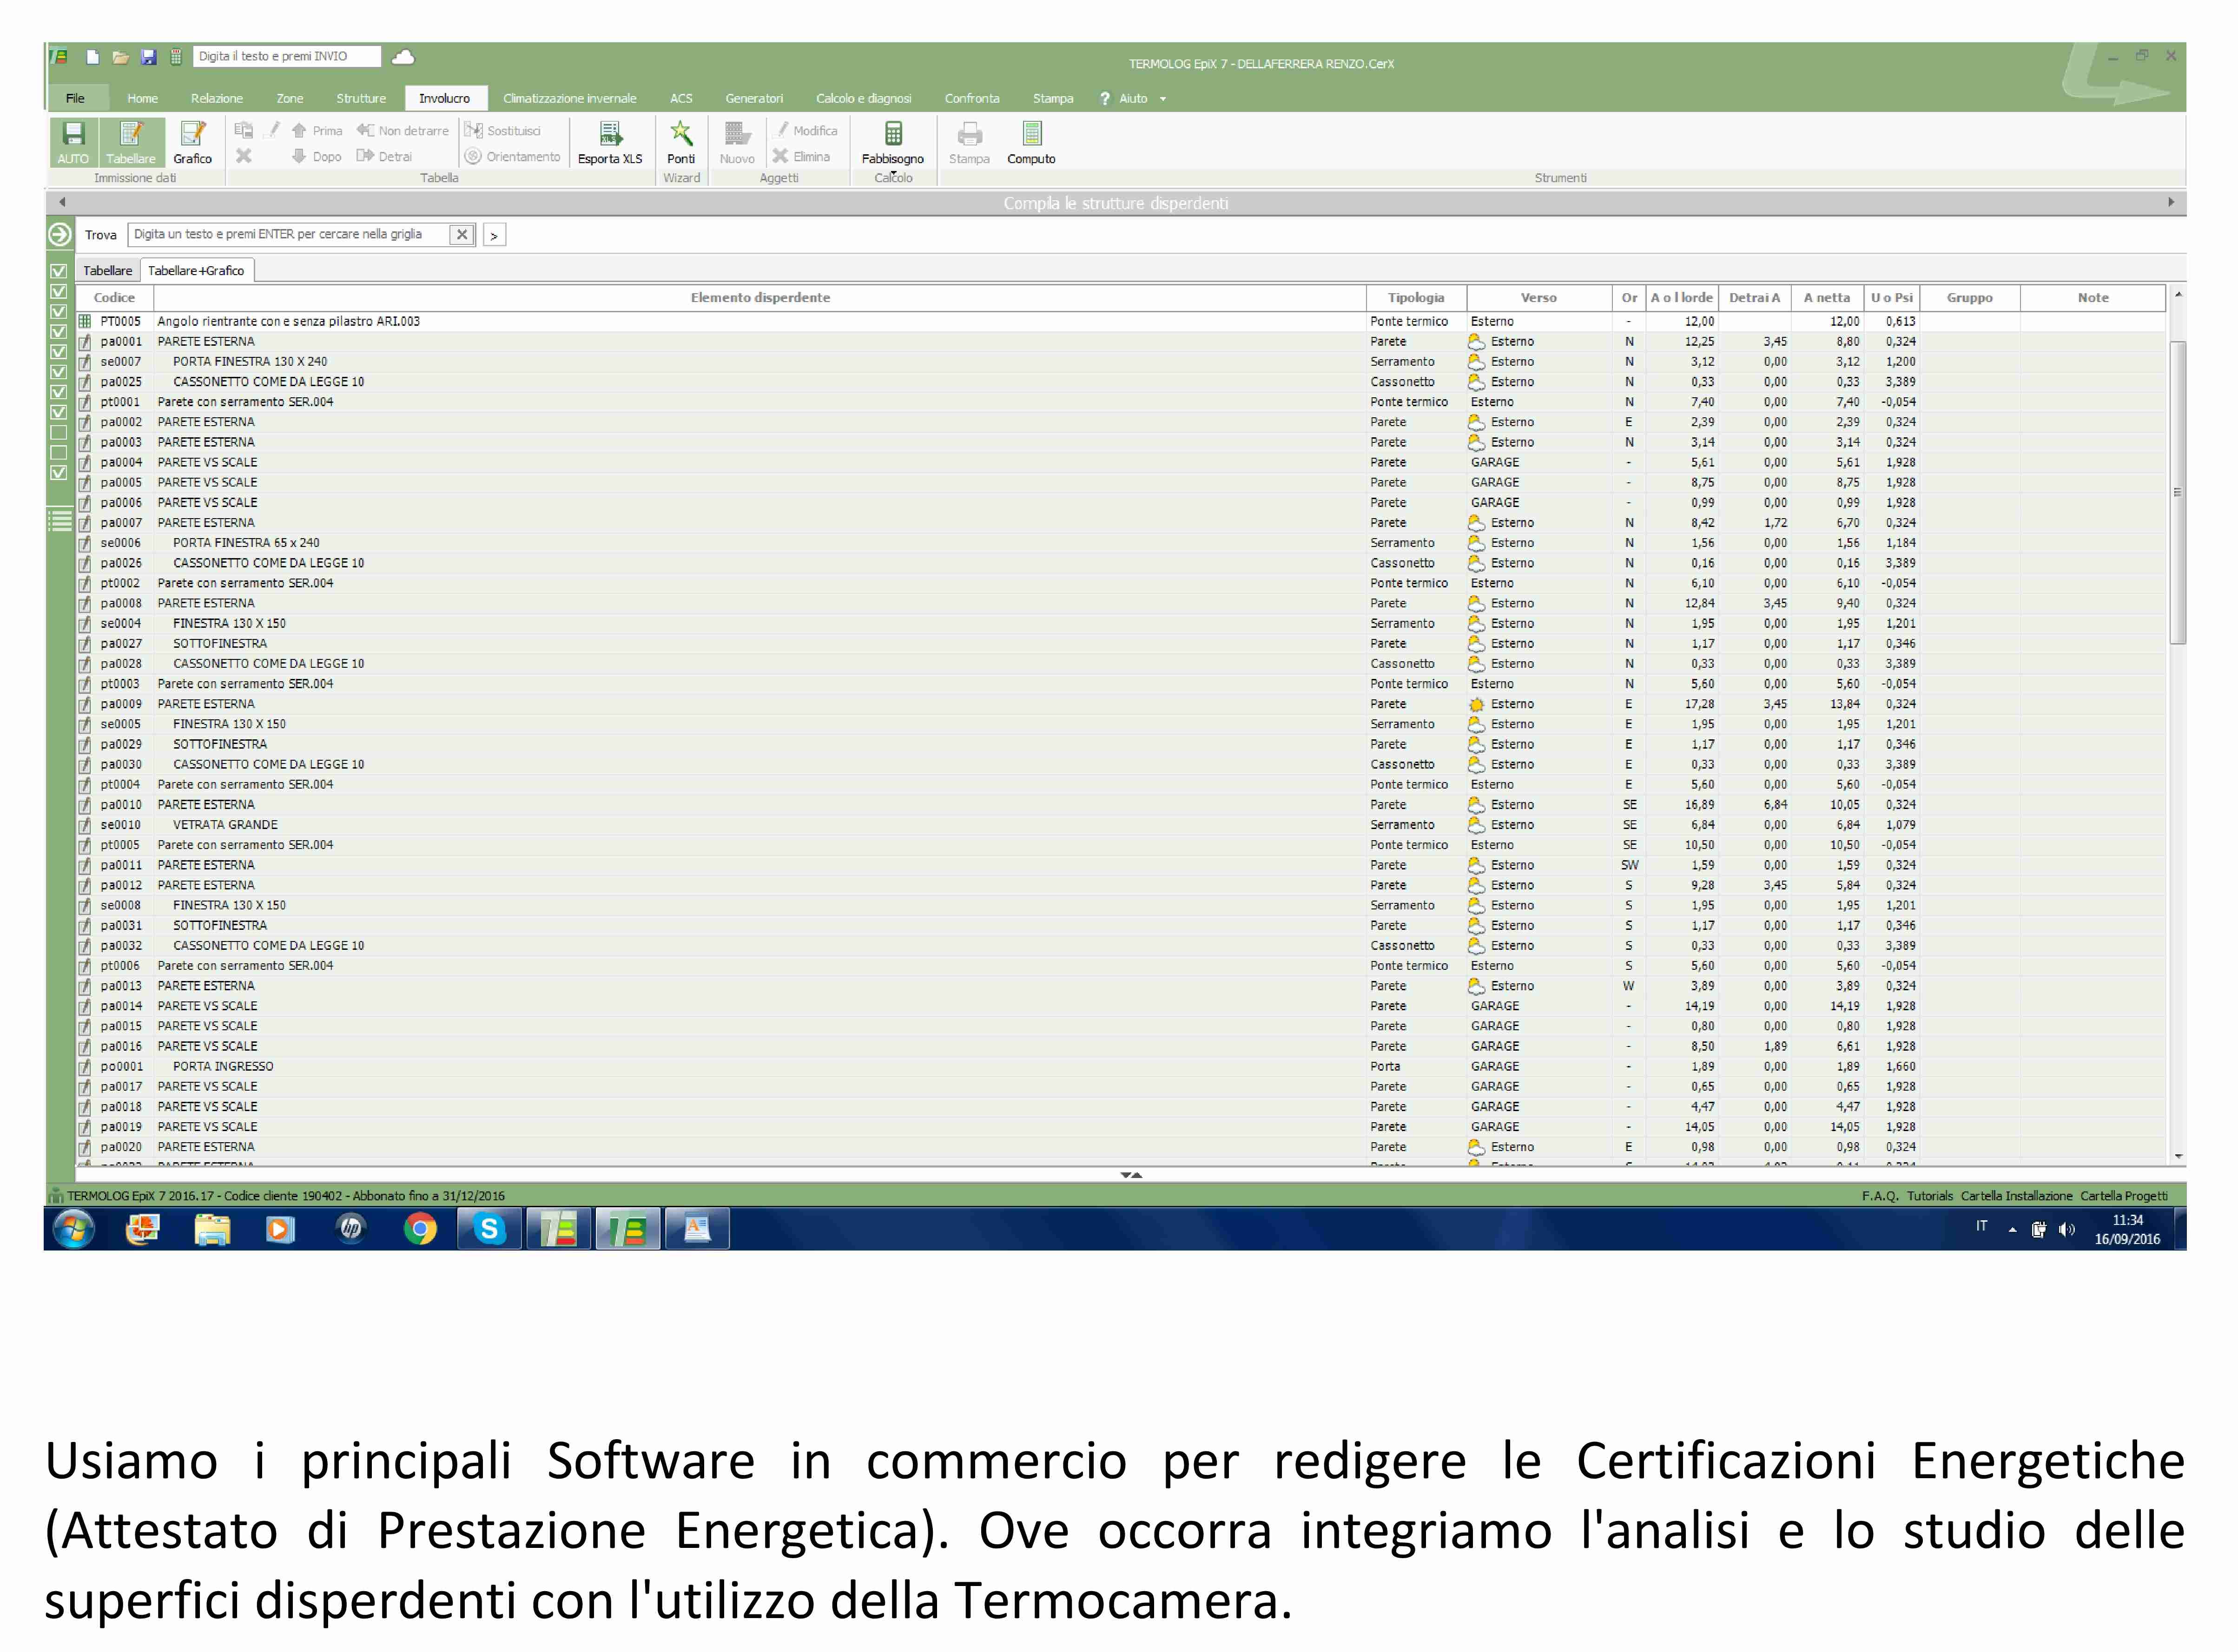The width and height of the screenshot is (2238, 1652).
Task: Switch to Grafico input mode
Action: (x=192, y=142)
